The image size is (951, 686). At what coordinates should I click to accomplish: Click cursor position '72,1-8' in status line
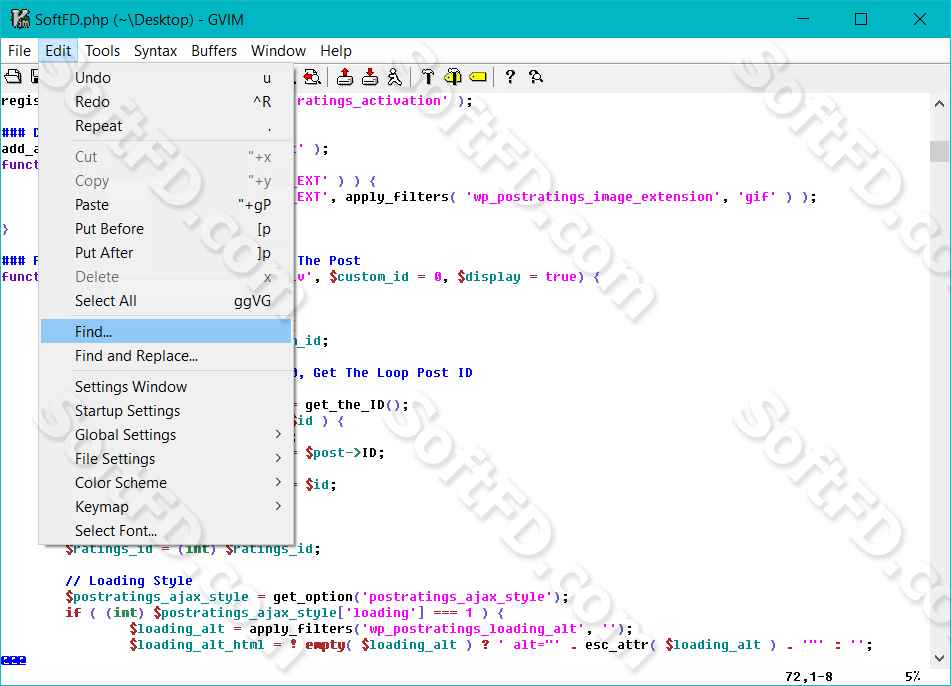[808, 676]
